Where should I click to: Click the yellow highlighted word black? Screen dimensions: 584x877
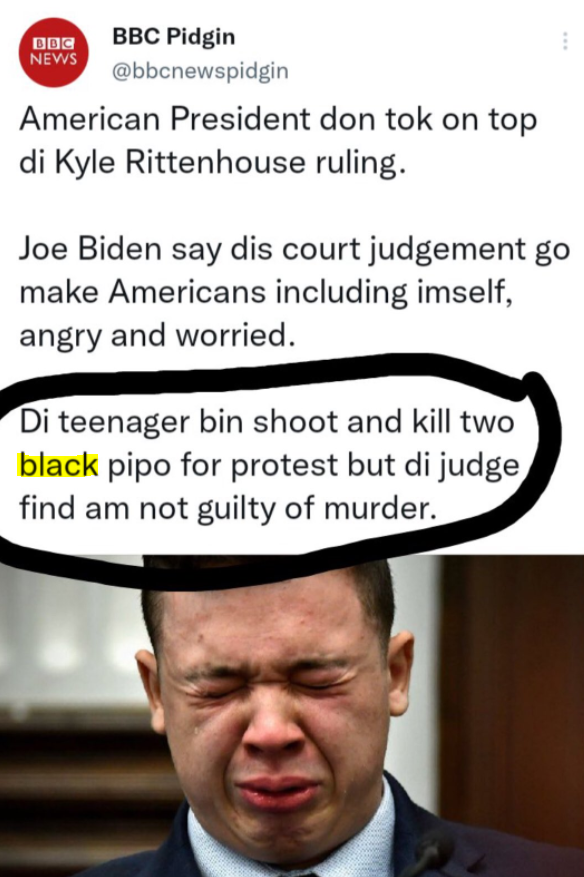58,465
